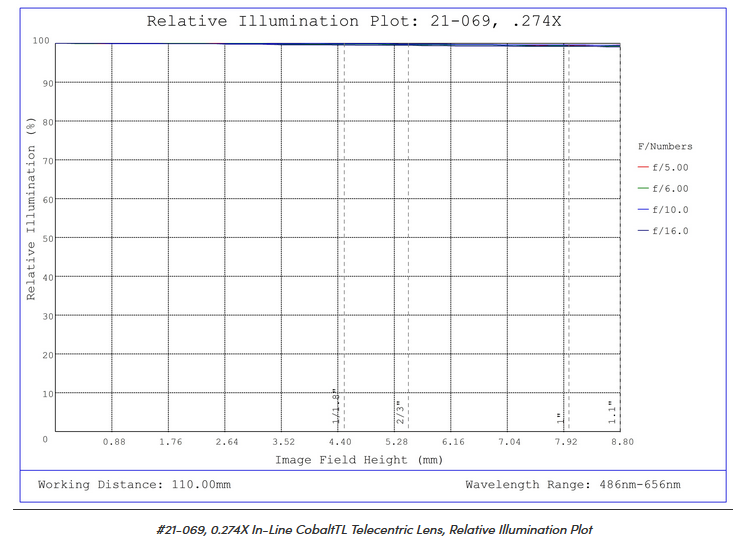Select the f/10.0 legend label text
748x540 pixels.
point(670,210)
